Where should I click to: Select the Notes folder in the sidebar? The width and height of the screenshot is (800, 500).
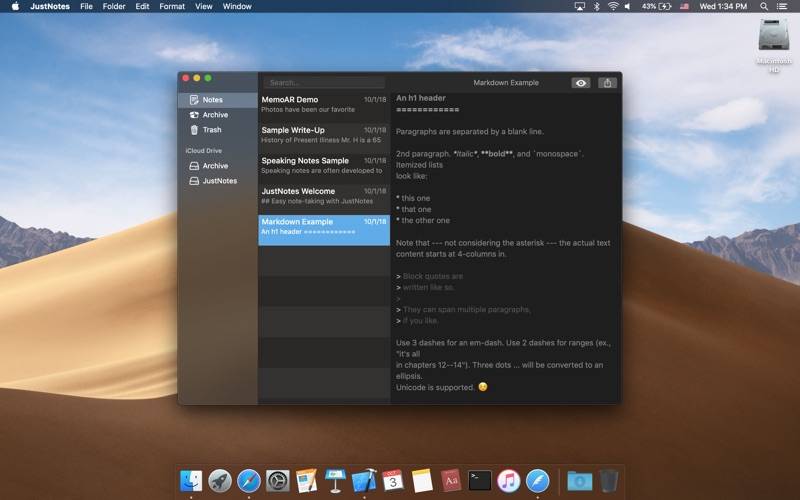click(218, 100)
